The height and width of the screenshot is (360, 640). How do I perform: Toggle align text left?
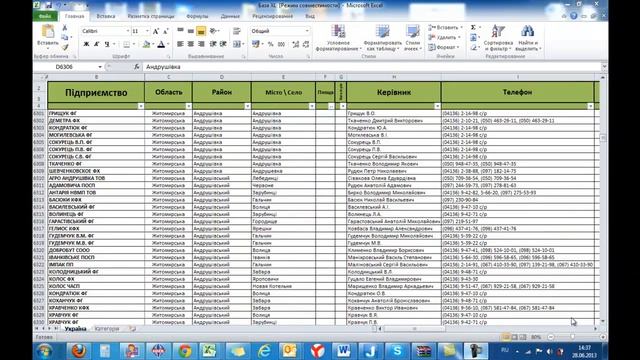tap(180, 44)
